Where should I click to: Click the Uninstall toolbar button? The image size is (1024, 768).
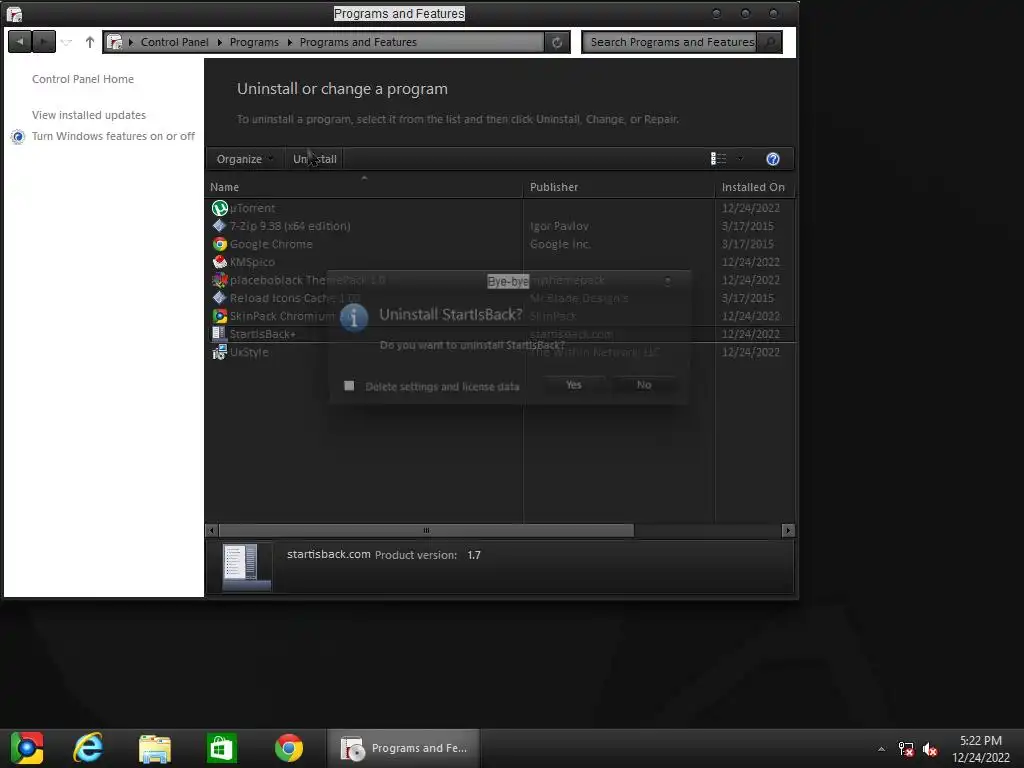click(x=315, y=159)
